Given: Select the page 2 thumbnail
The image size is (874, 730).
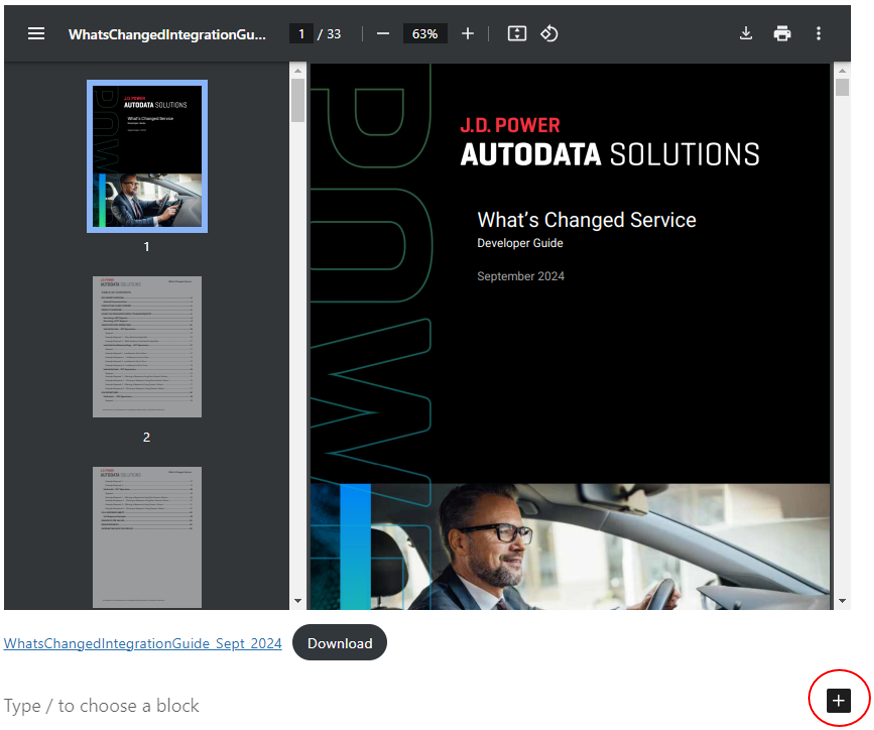Looking at the screenshot, I should 147,346.
